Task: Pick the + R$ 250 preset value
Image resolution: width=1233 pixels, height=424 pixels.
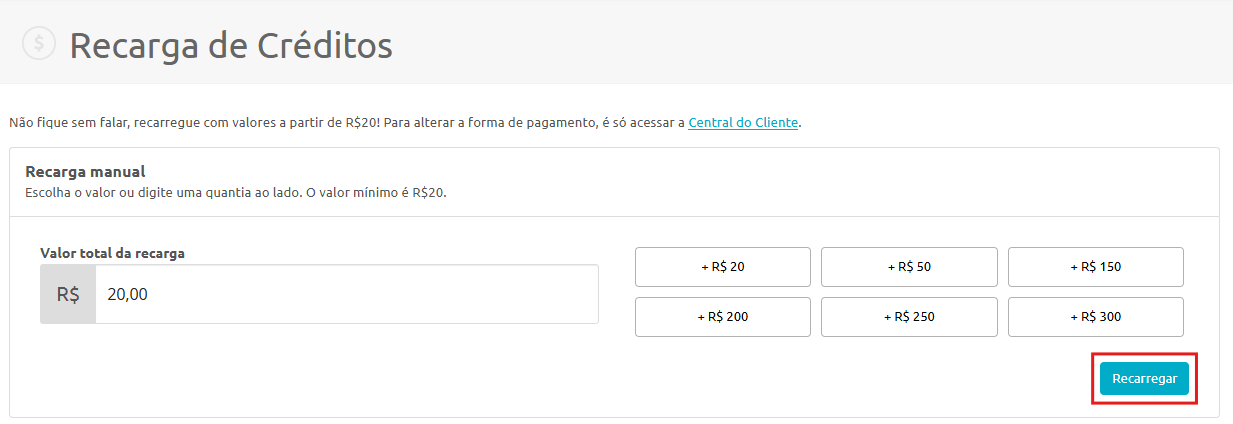Action: pos(909,317)
